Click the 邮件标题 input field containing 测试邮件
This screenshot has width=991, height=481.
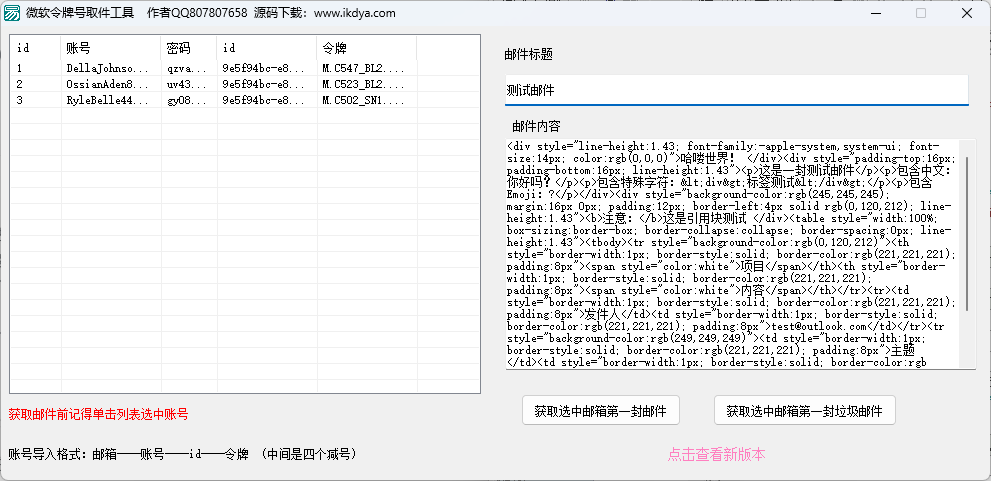[x=737, y=90]
